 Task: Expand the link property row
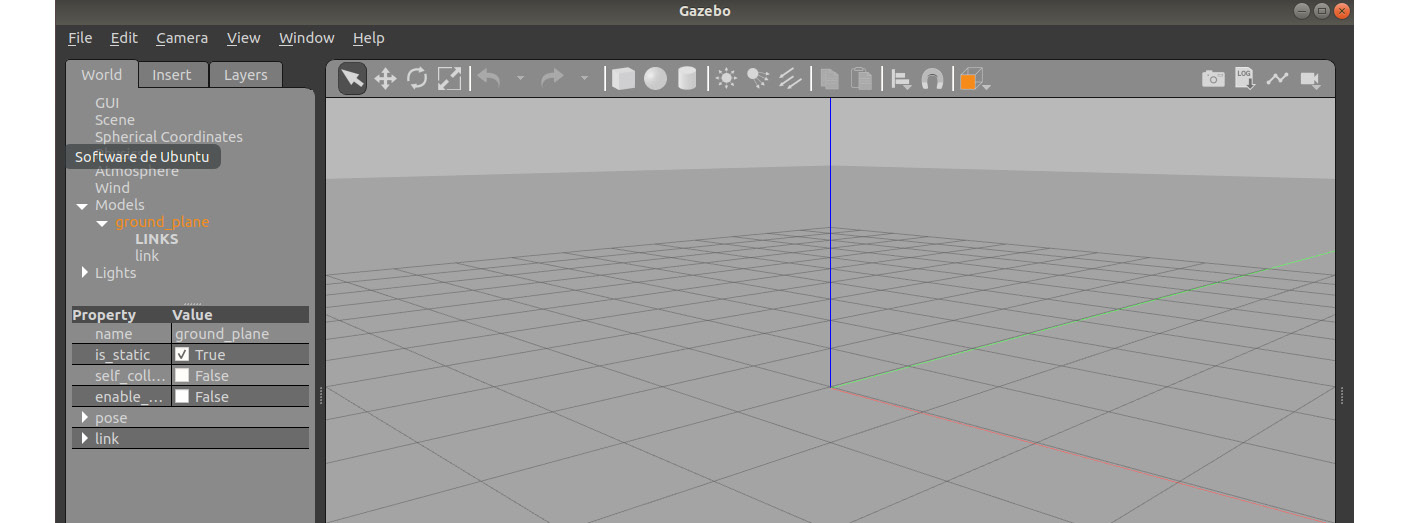click(x=85, y=438)
